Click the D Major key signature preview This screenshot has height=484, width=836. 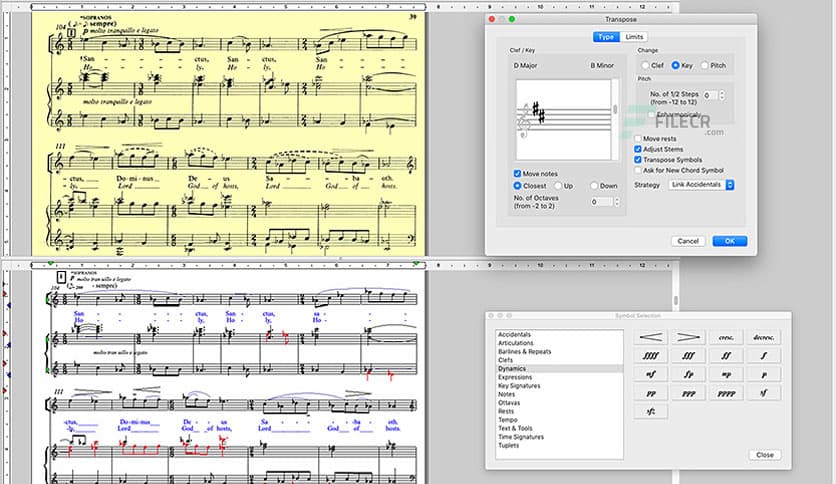pos(563,120)
